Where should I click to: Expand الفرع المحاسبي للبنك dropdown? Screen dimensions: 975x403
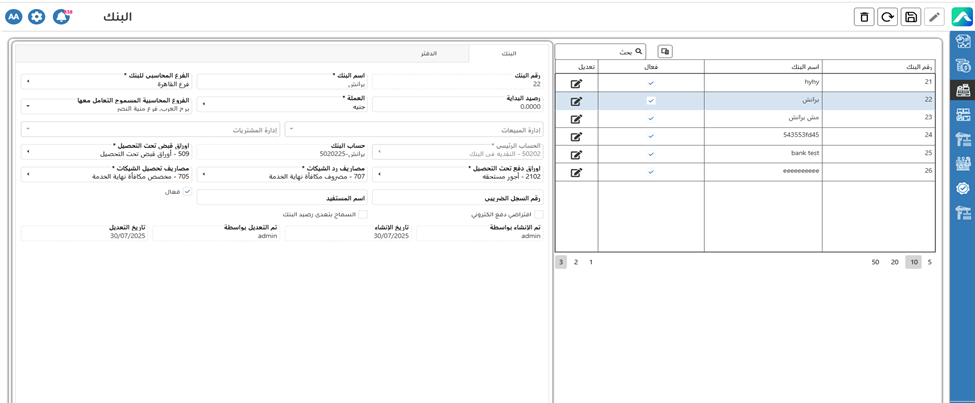(x=106, y=80)
